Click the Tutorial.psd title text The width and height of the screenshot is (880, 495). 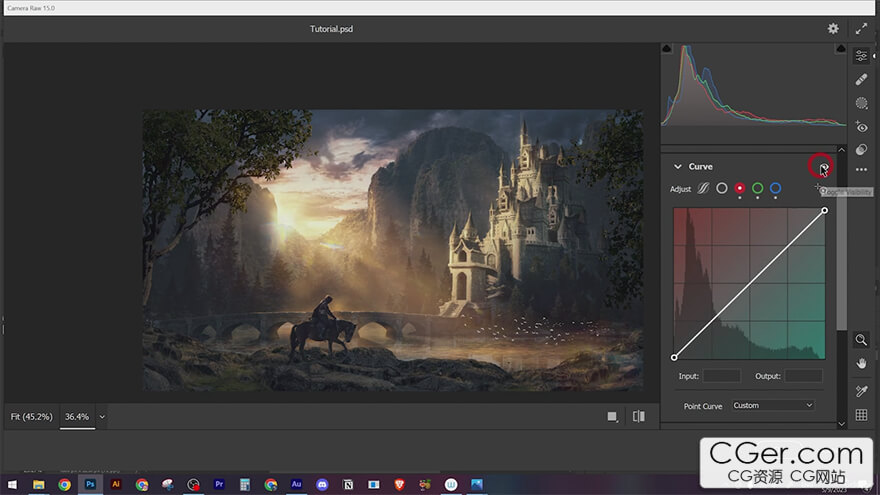click(x=331, y=29)
